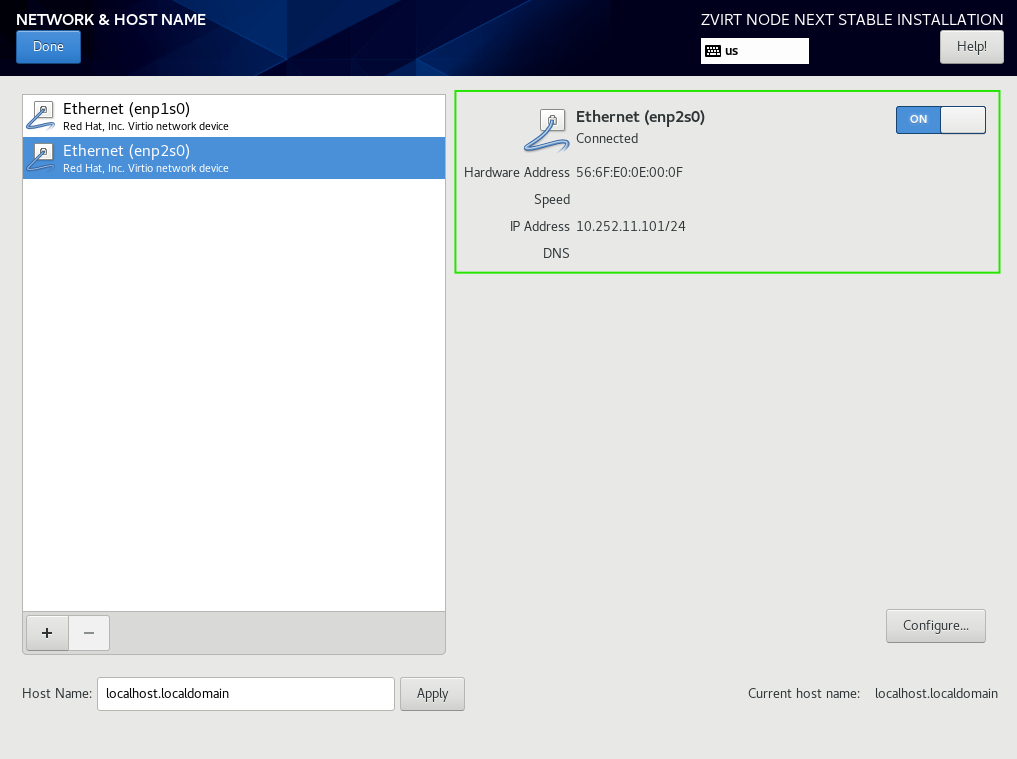Open the Configure... dialog

click(x=935, y=625)
